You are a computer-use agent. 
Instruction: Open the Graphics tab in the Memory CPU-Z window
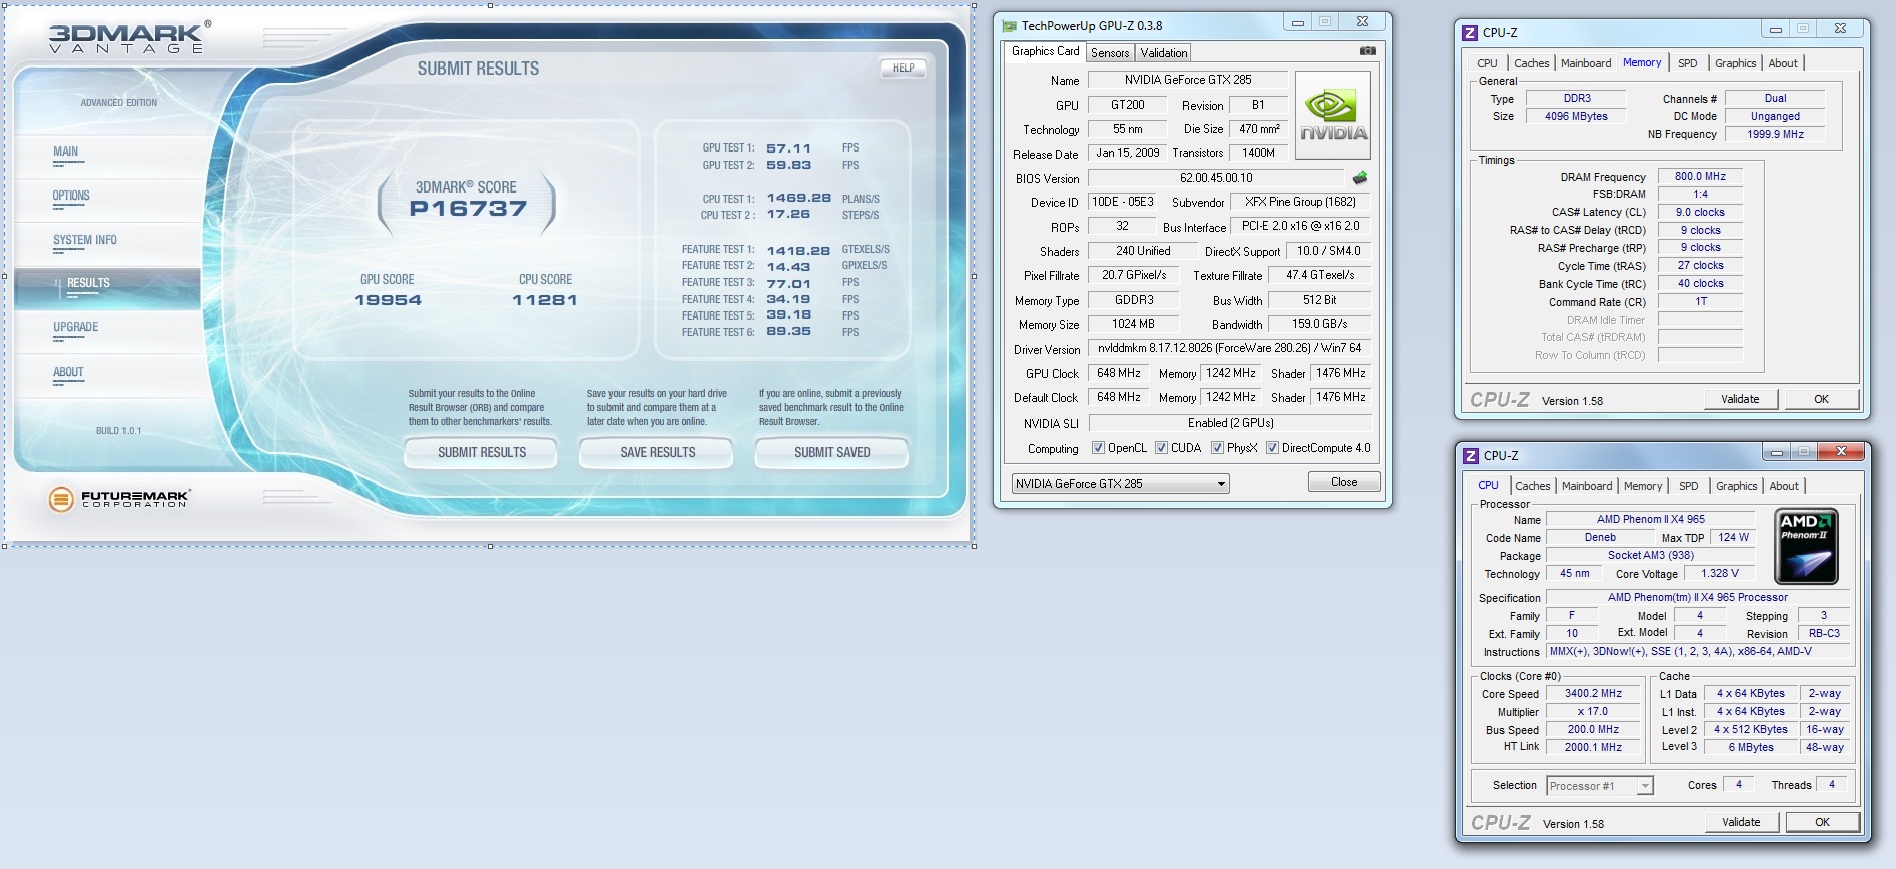tap(1735, 63)
